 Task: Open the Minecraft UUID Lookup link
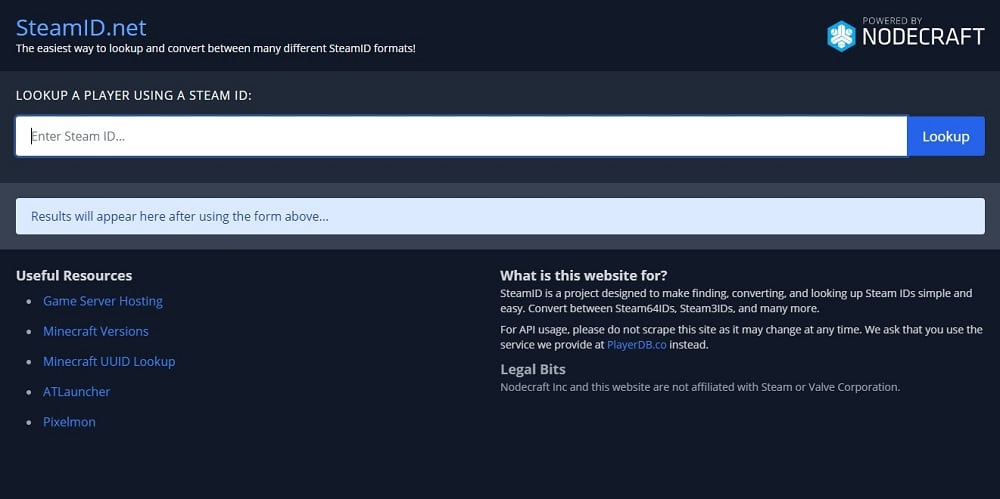(x=109, y=361)
